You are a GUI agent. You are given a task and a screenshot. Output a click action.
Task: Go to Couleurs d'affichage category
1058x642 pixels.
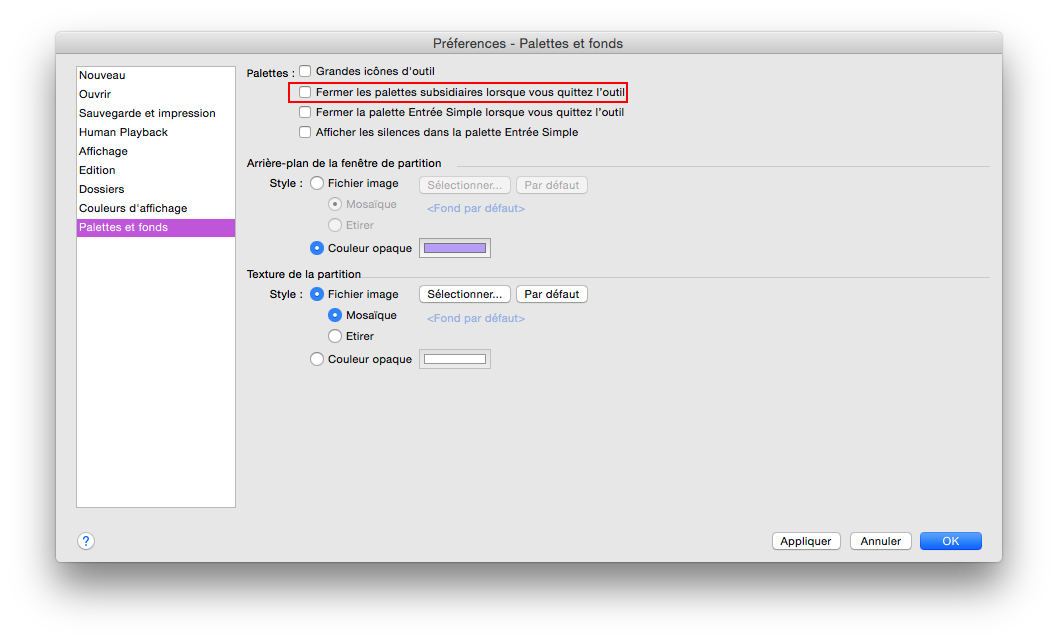point(133,208)
